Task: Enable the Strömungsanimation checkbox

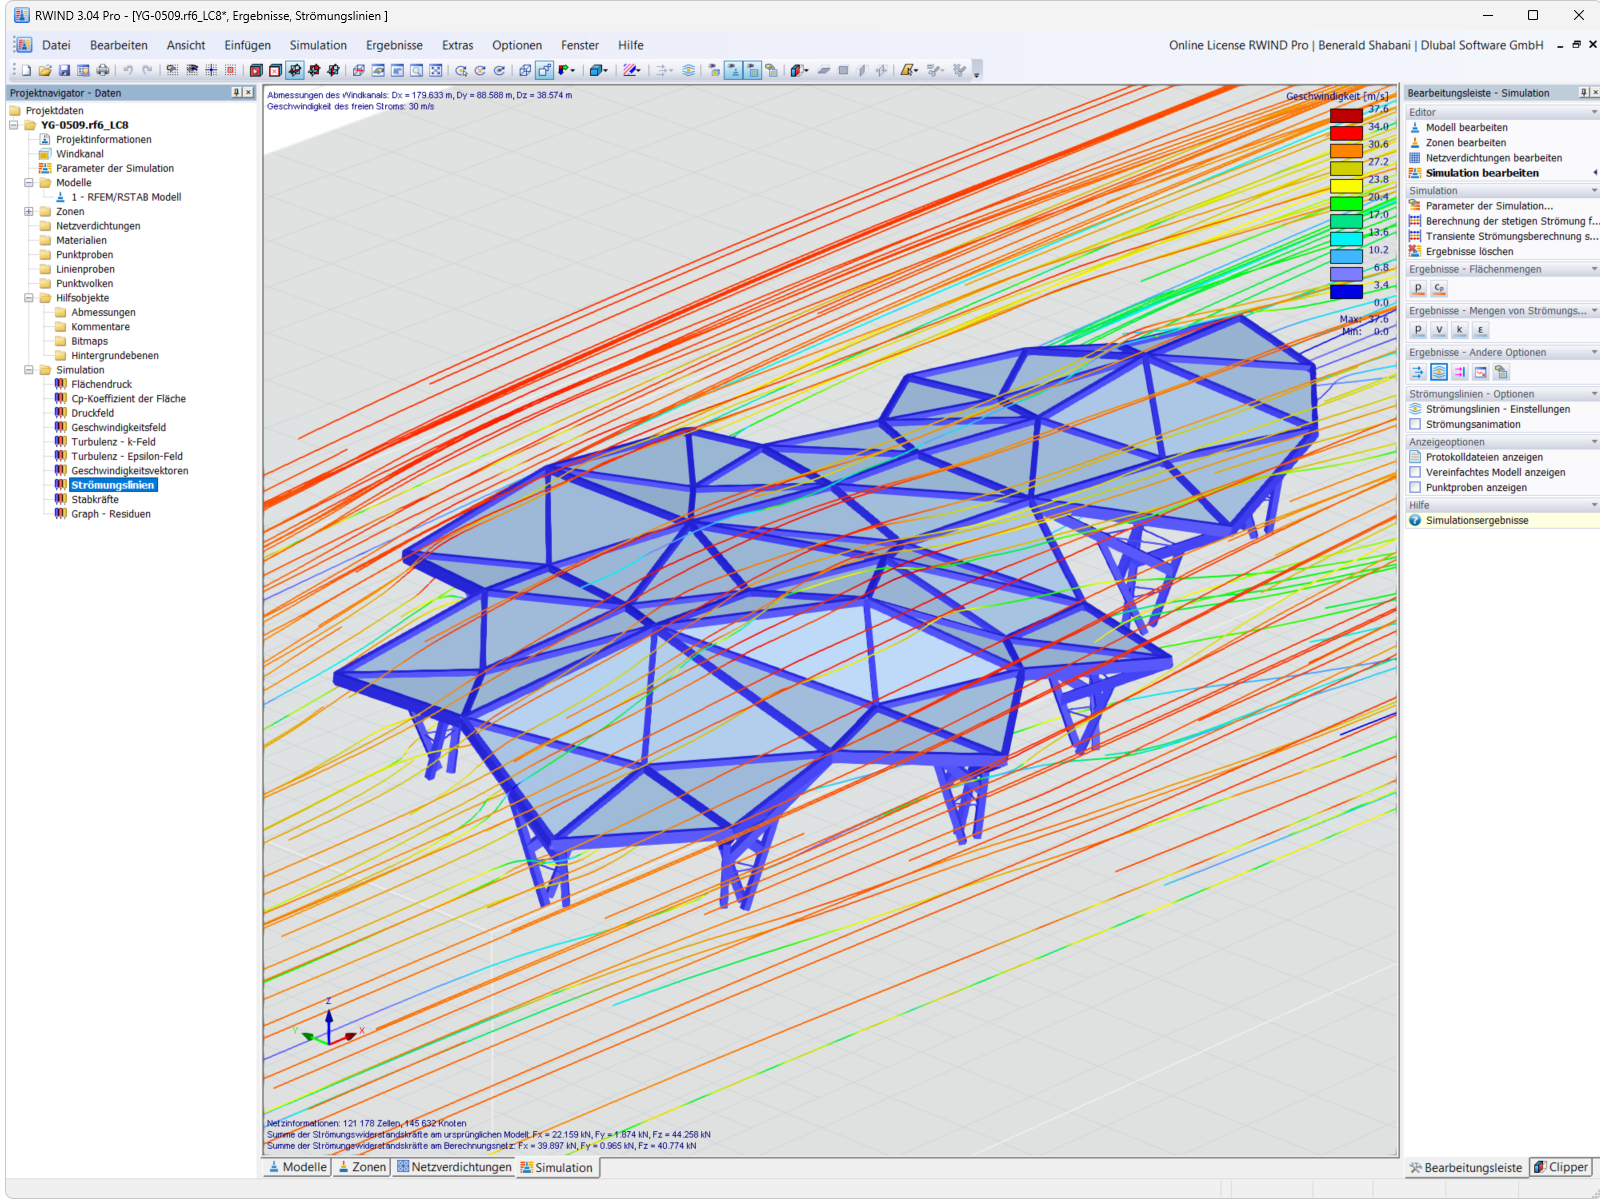Action: coord(1416,424)
